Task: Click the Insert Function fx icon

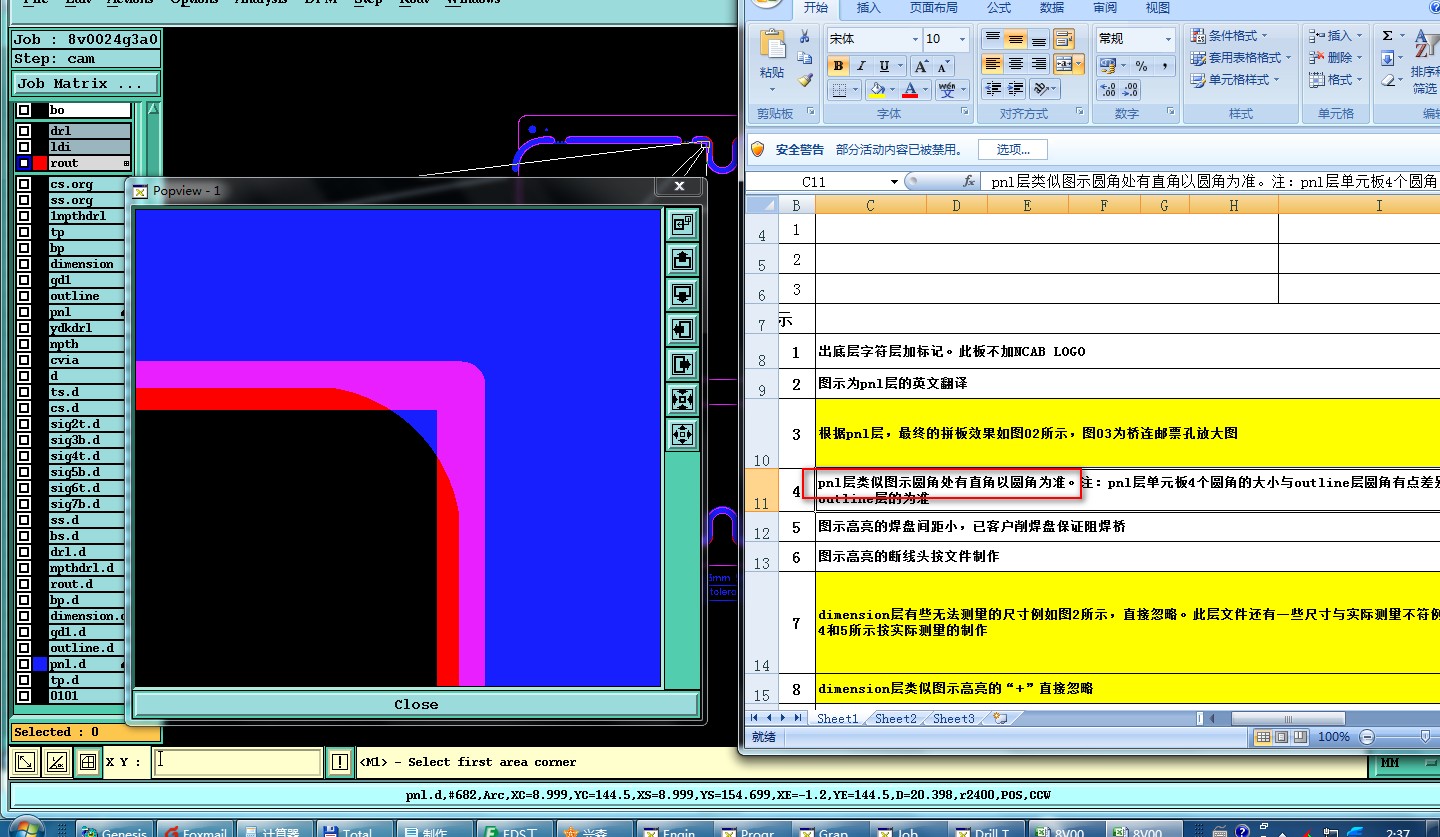Action: click(x=968, y=182)
